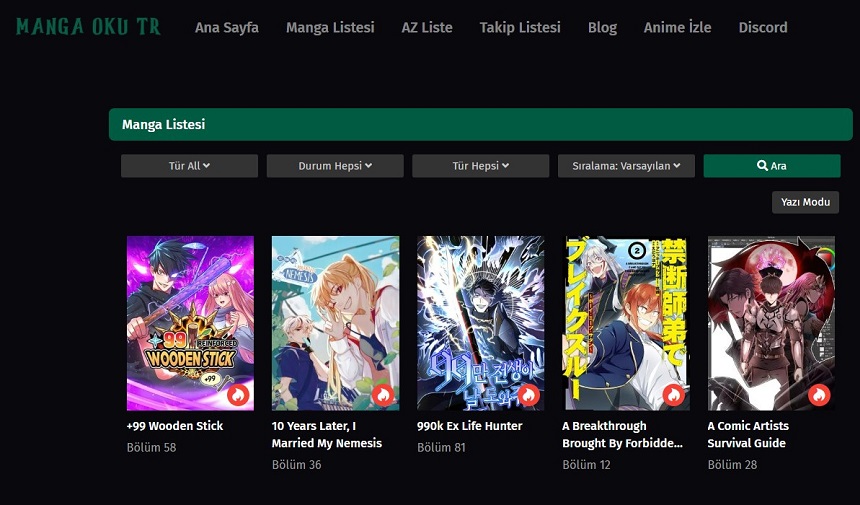The image size is (860, 505).
Task: Click Bölüm 36 under 10 Years Later
Action: pos(297,465)
